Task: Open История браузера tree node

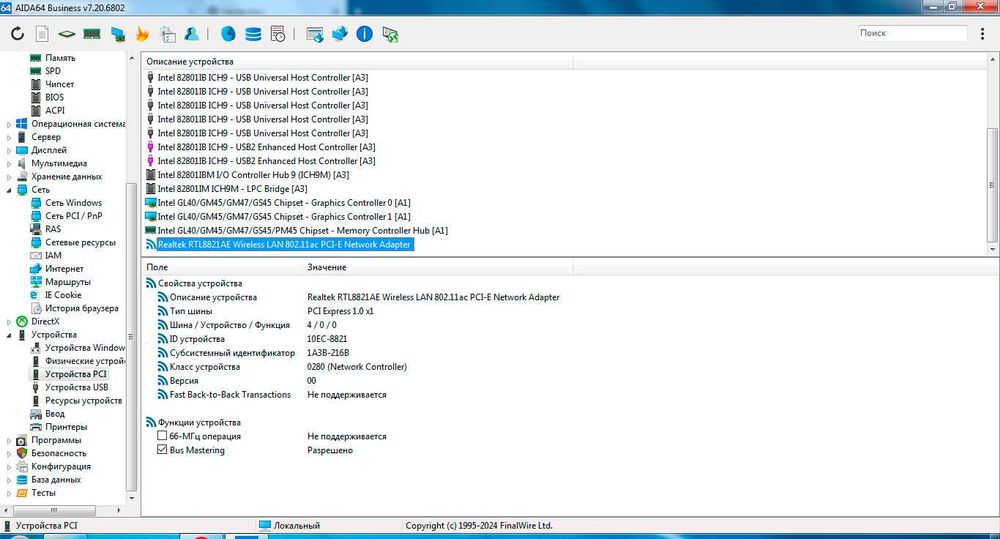Action: pos(82,308)
